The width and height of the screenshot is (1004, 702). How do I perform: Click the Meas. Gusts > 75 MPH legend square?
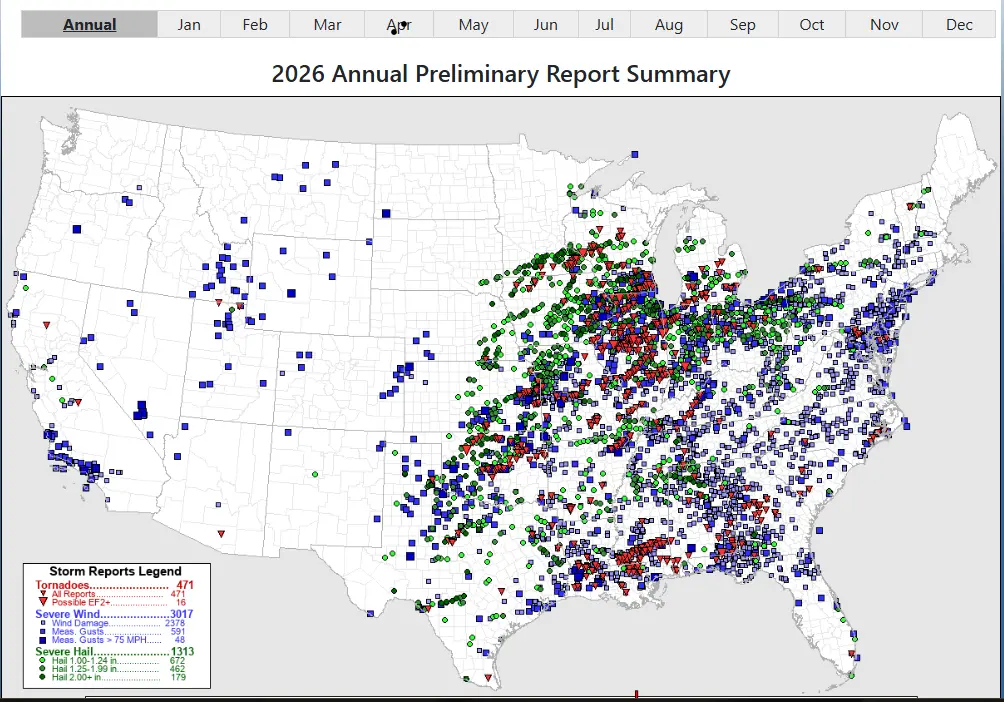pyautogui.click(x=41, y=640)
